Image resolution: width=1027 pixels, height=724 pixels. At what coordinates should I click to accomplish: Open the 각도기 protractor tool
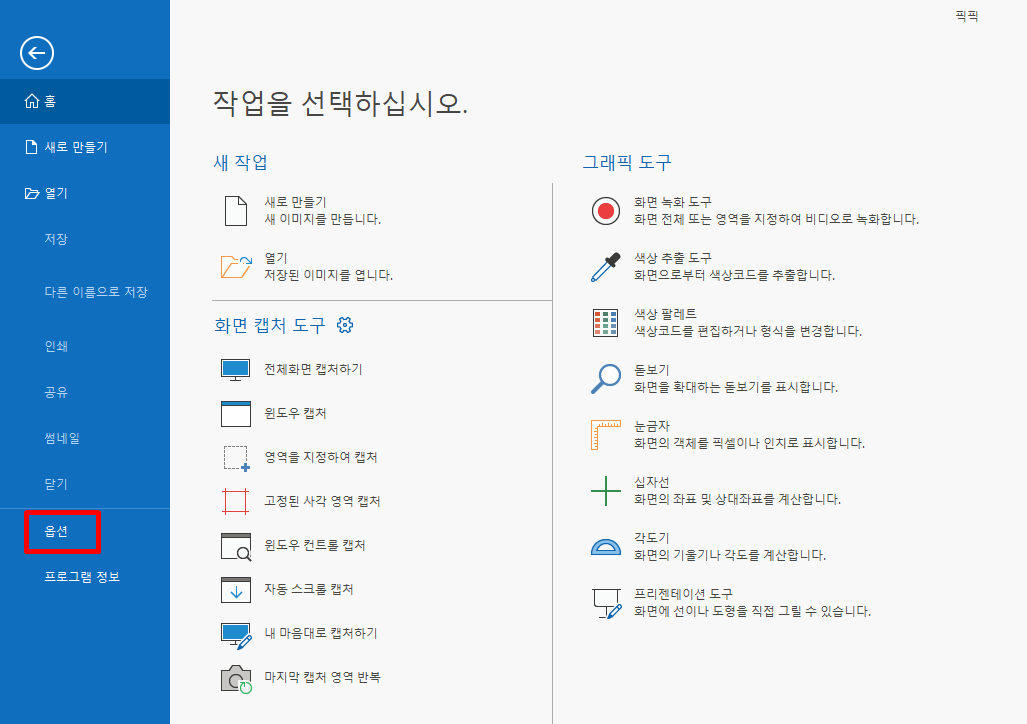[x=606, y=546]
